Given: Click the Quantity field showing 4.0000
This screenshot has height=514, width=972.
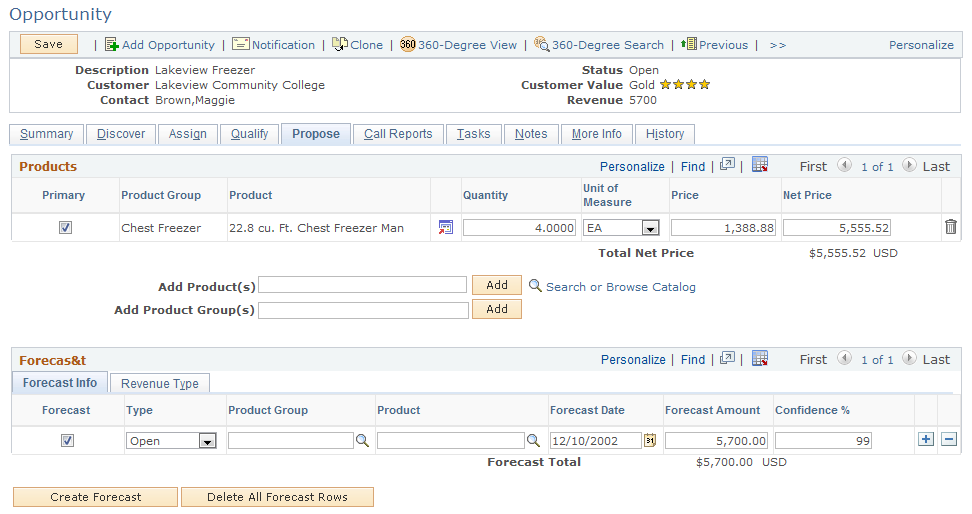Looking at the screenshot, I should tap(519, 228).
